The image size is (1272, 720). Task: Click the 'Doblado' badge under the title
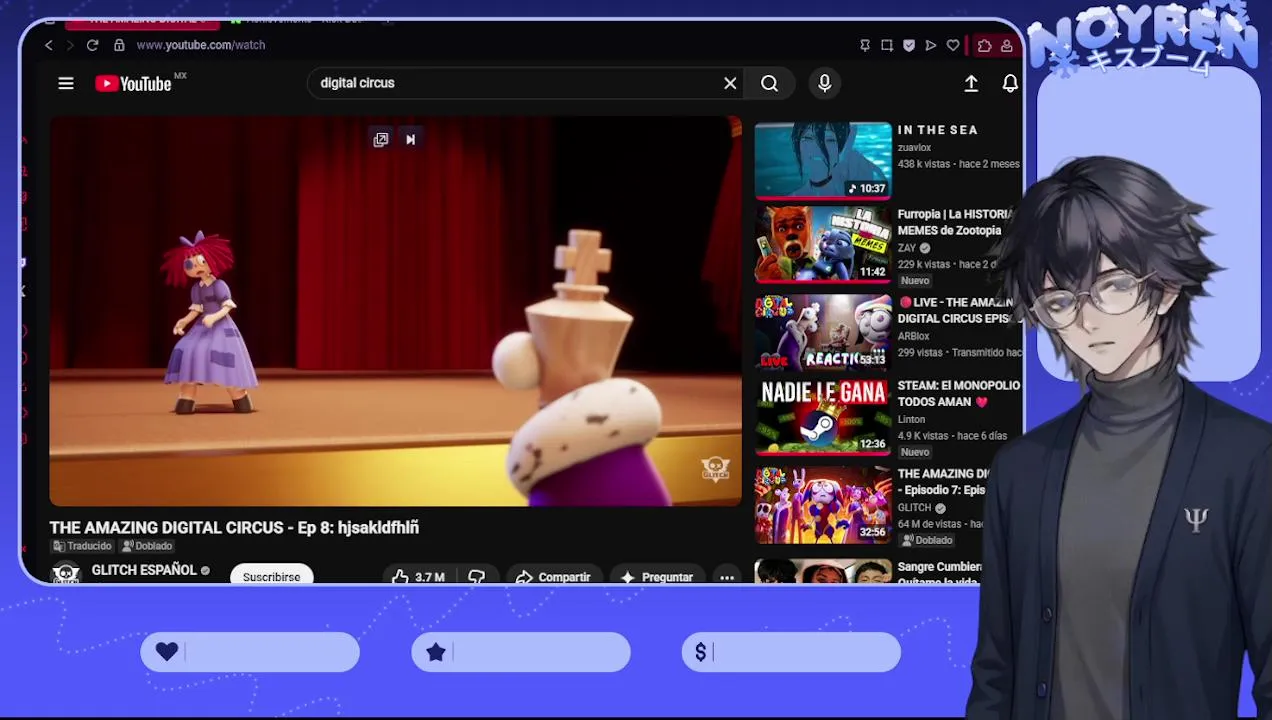pyautogui.click(x=147, y=546)
